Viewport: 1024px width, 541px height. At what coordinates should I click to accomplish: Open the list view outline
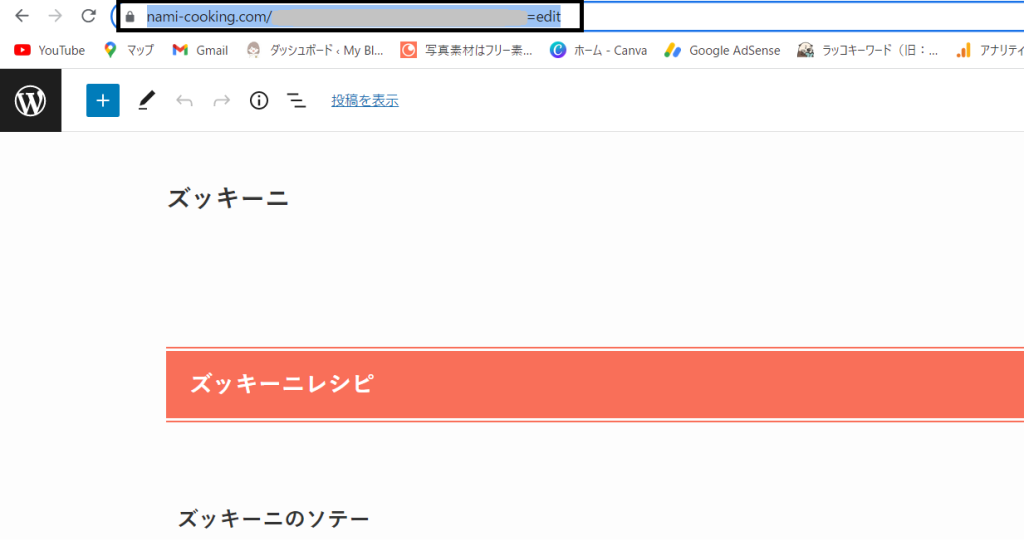pos(297,100)
